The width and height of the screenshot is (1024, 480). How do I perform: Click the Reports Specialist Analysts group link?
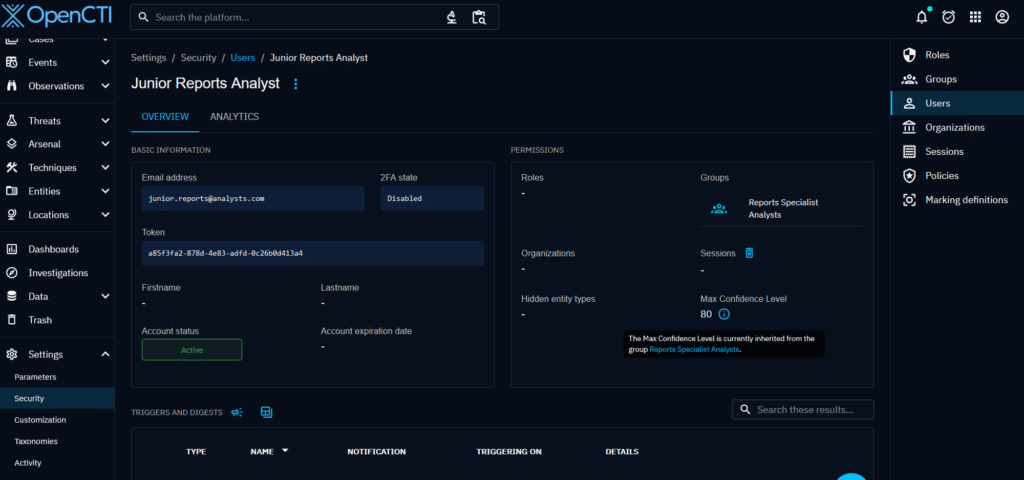coord(782,208)
